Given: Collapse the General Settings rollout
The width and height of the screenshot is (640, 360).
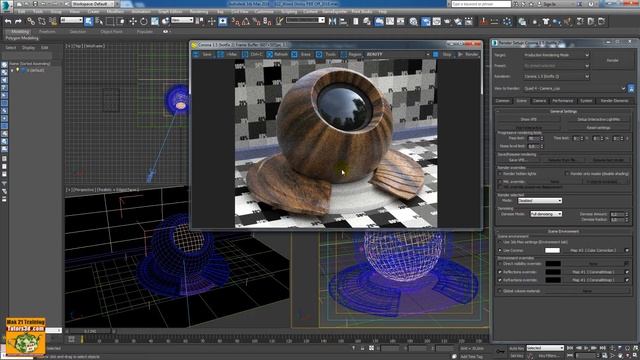Looking at the screenshot, I should (x=563, y=111).
